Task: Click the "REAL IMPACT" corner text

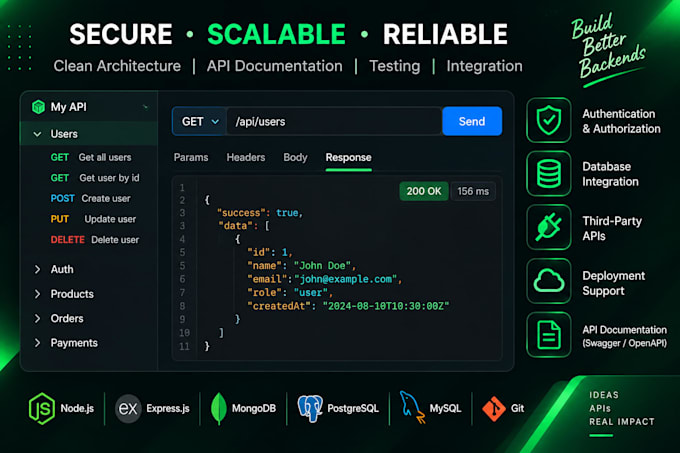Action: pos(621,422)
